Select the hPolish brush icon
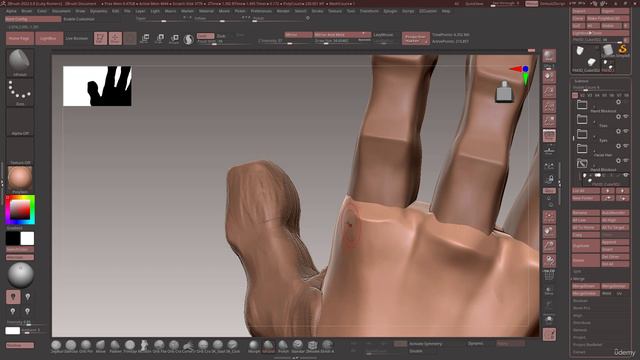 pos(268,346)
